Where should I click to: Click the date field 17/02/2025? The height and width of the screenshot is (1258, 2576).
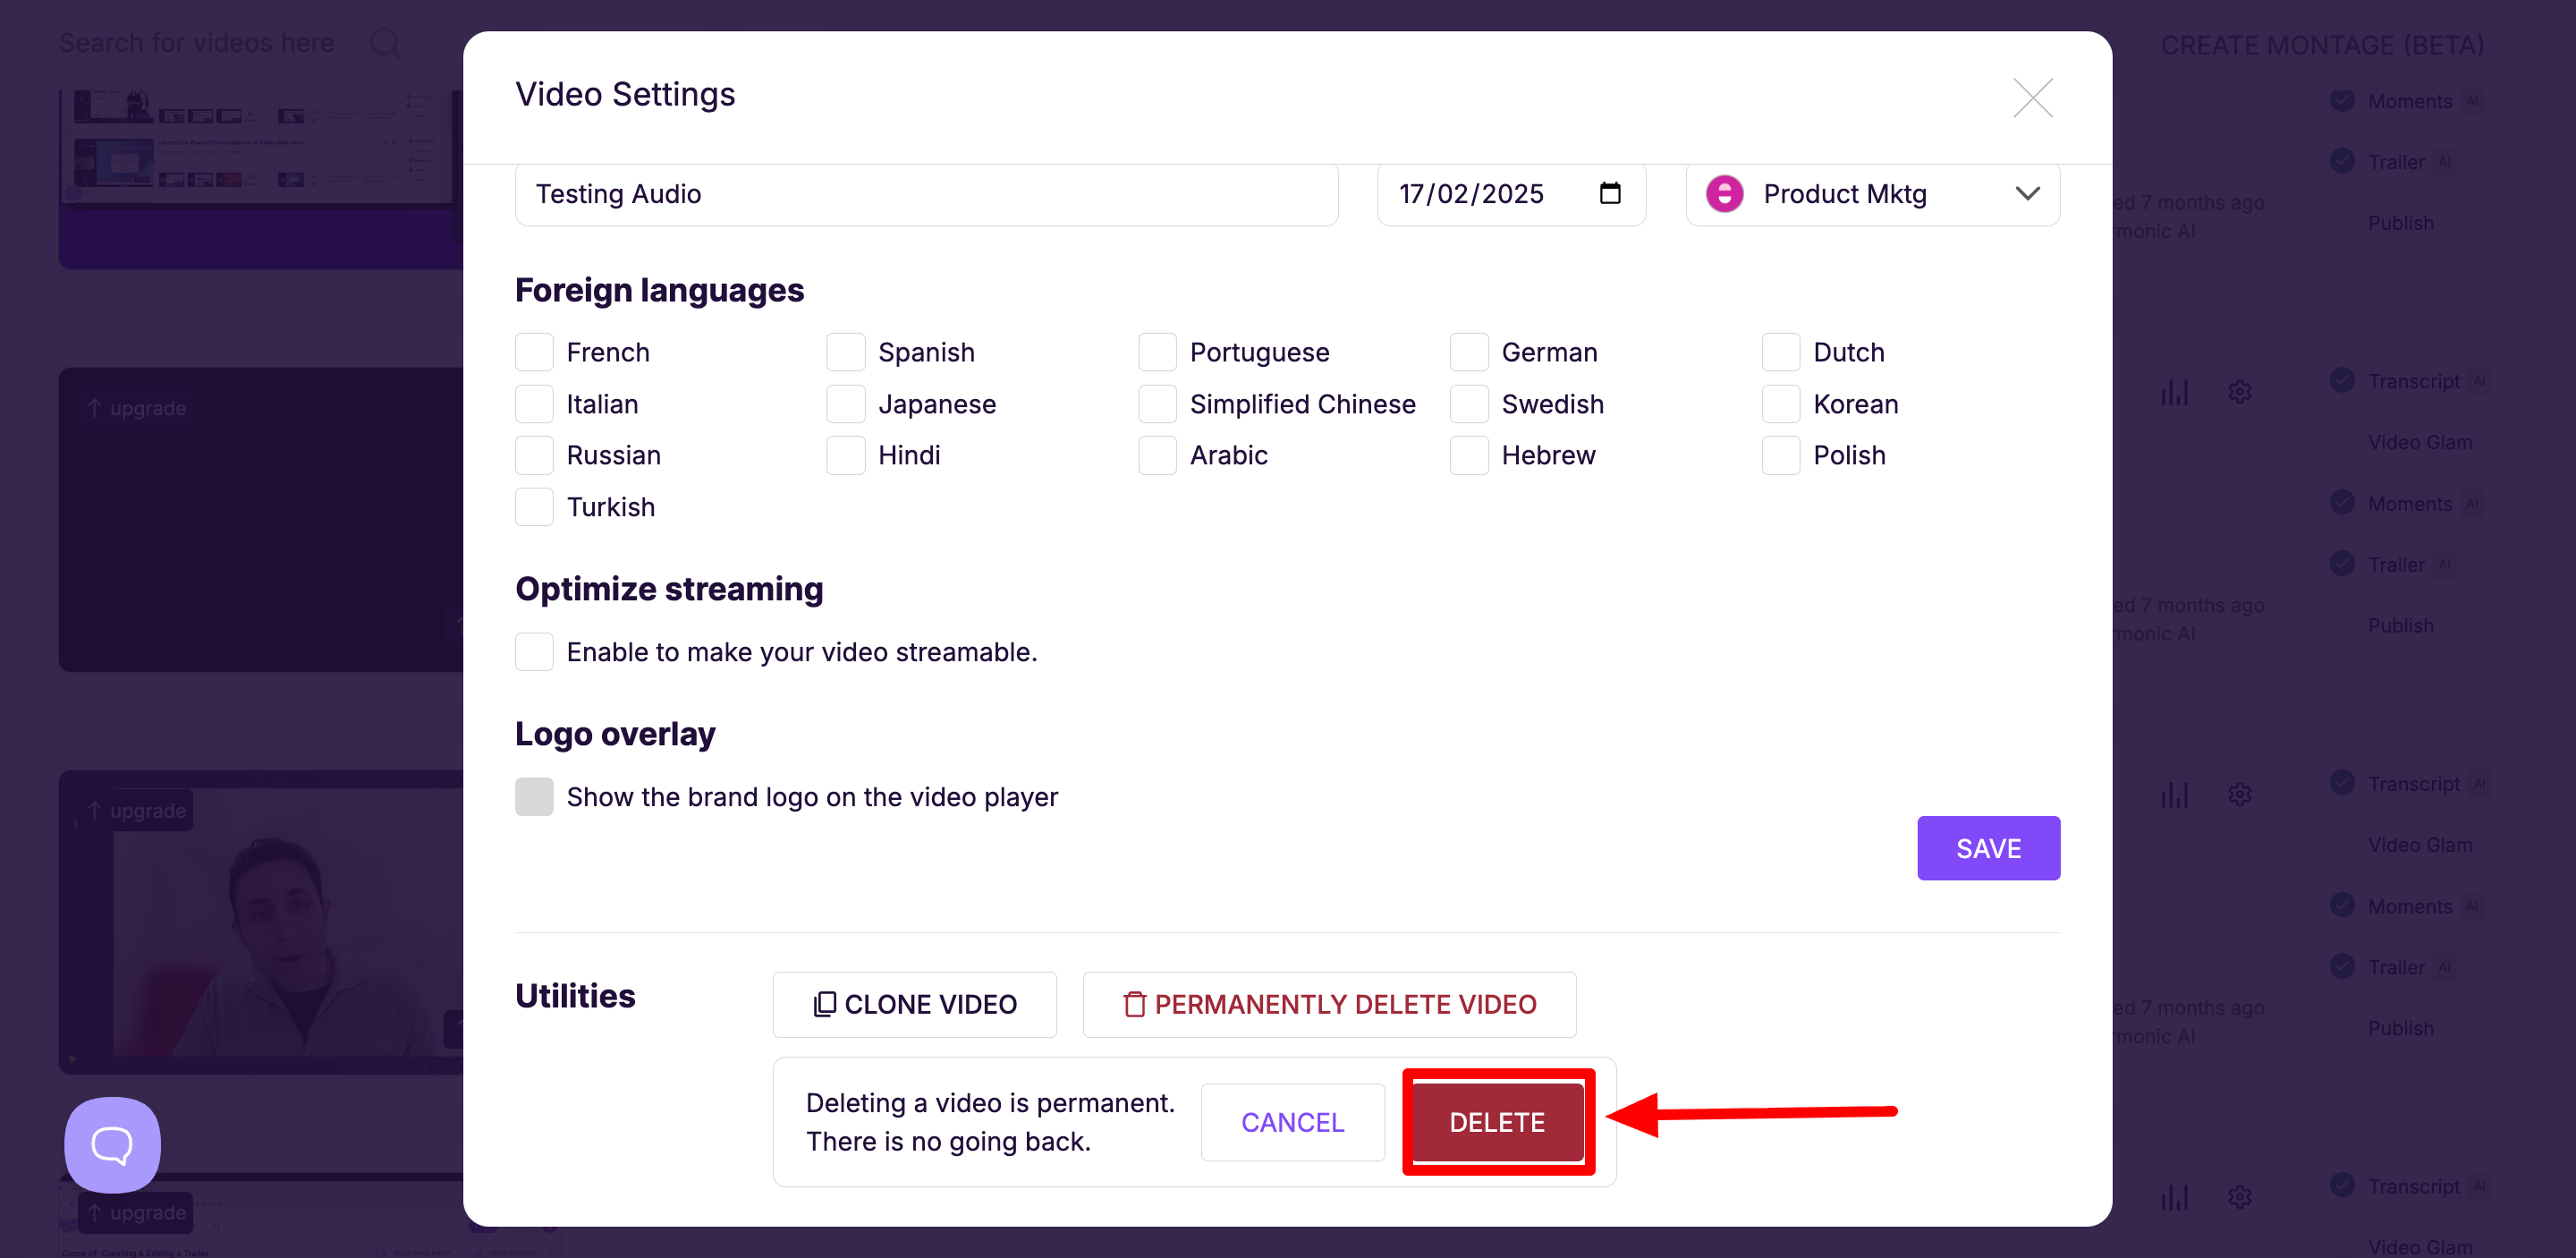click(1470, 194)
